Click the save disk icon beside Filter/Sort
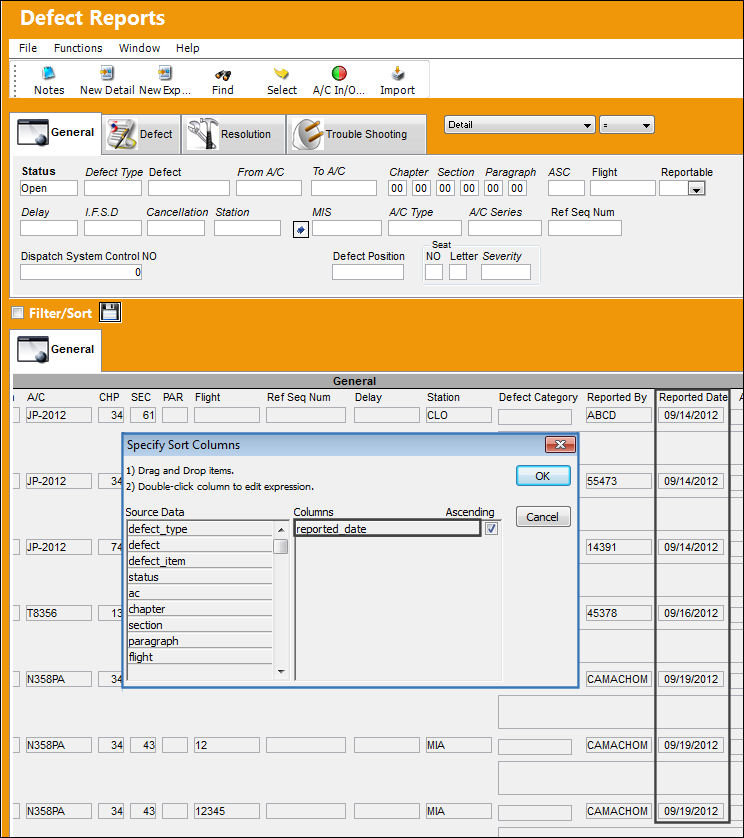This screenshot has height=838, width=744. pyautogui.click(x=110, y=312)
